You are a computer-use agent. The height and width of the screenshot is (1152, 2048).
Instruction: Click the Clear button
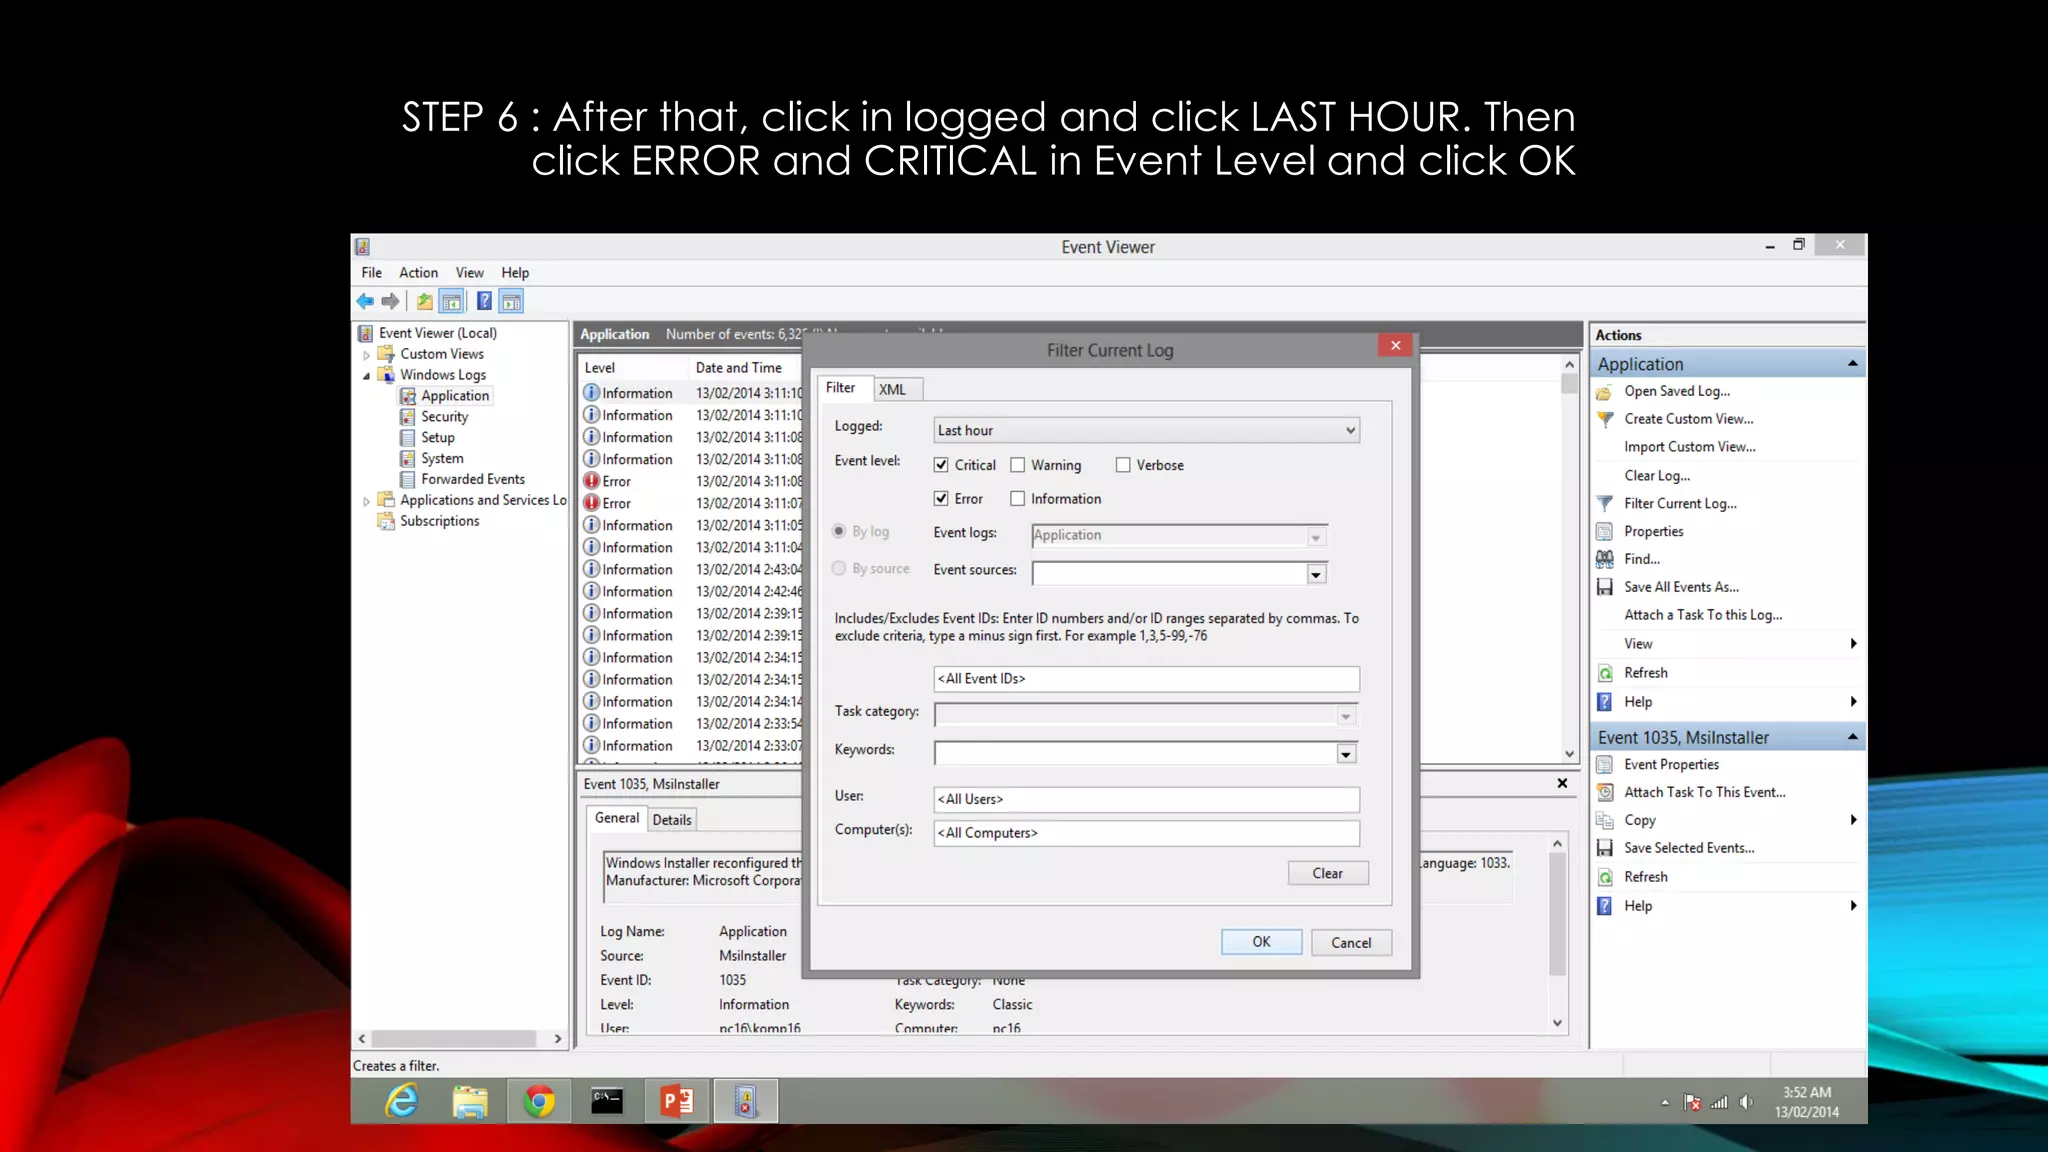pyautogui.click(x=1328, y=873)
